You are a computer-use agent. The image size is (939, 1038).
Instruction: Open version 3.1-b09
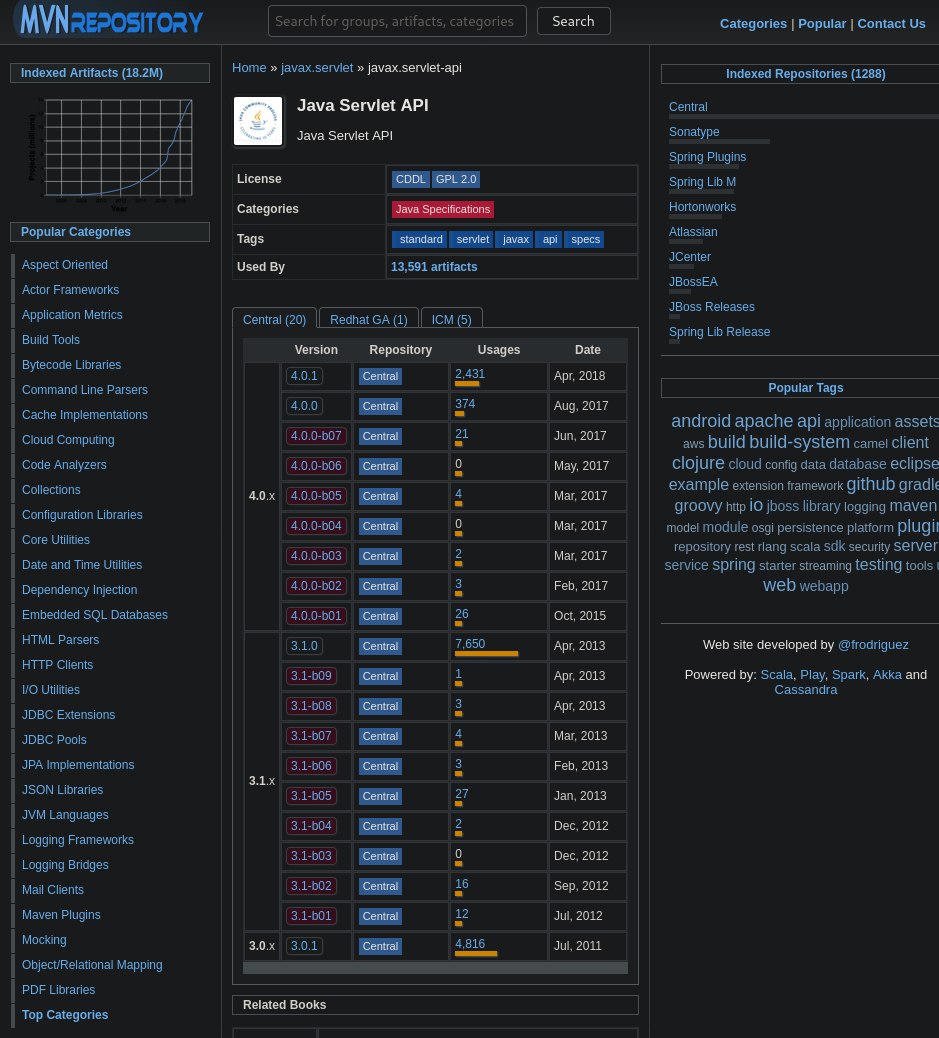click(x=311, y=676)
